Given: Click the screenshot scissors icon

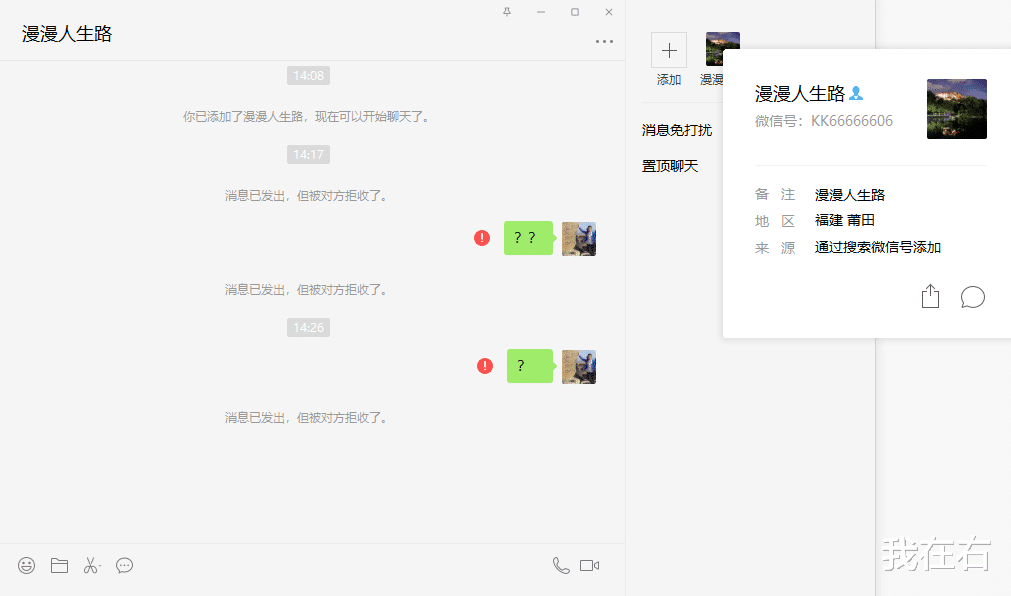Looking at the screenshot, I should coord(91,565).
